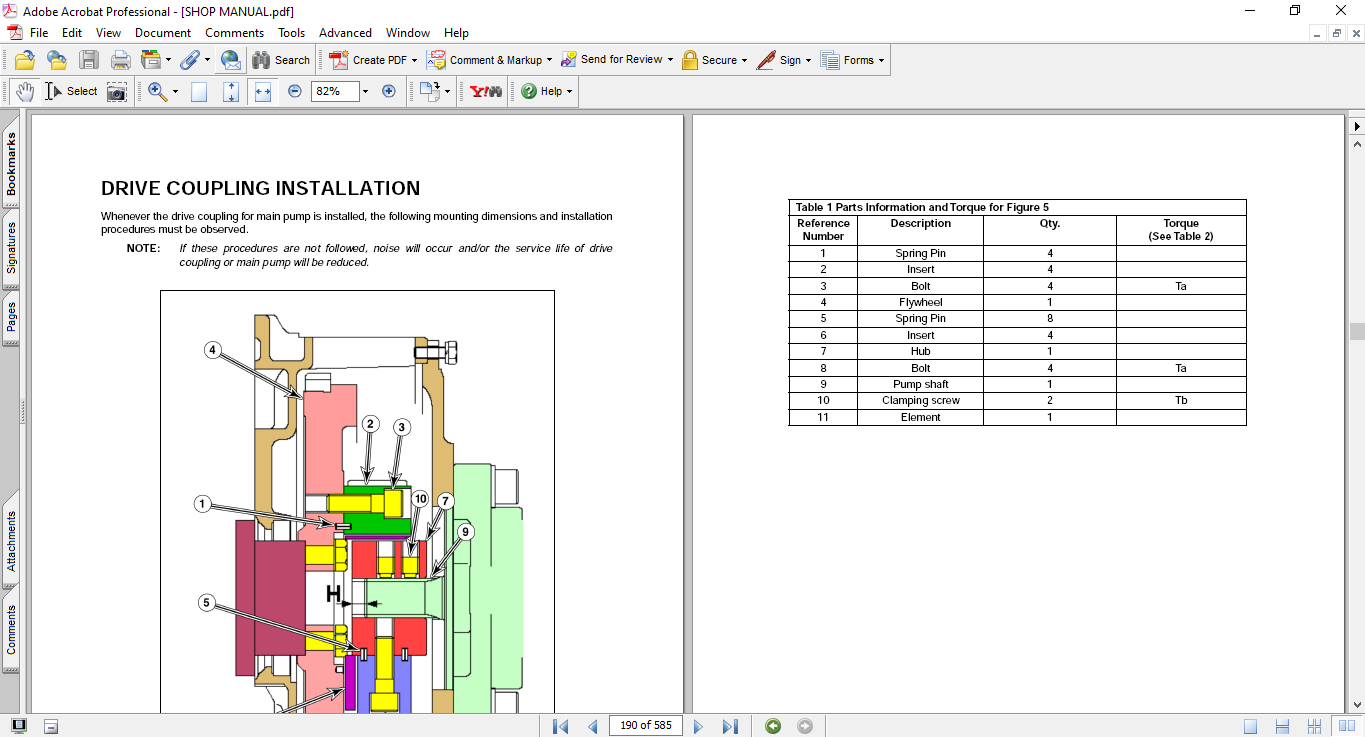Expand the Comment & Markup dropdown
1365x737 pixels.
[x=549, y=60]
